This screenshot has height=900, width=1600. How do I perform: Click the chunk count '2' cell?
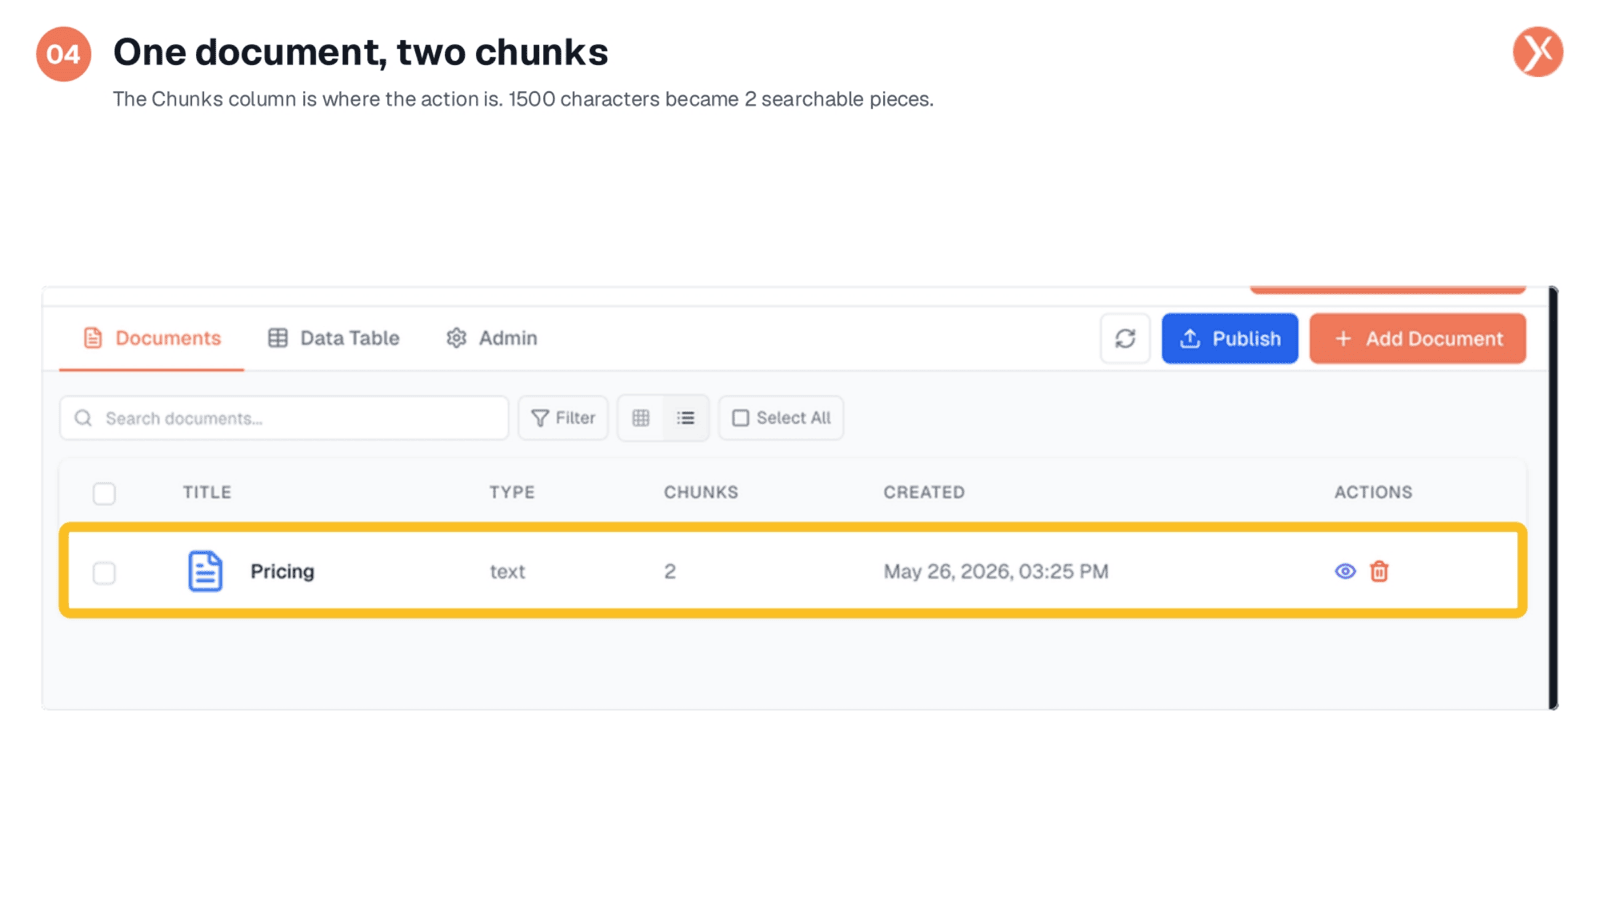[x=670, y=571]
